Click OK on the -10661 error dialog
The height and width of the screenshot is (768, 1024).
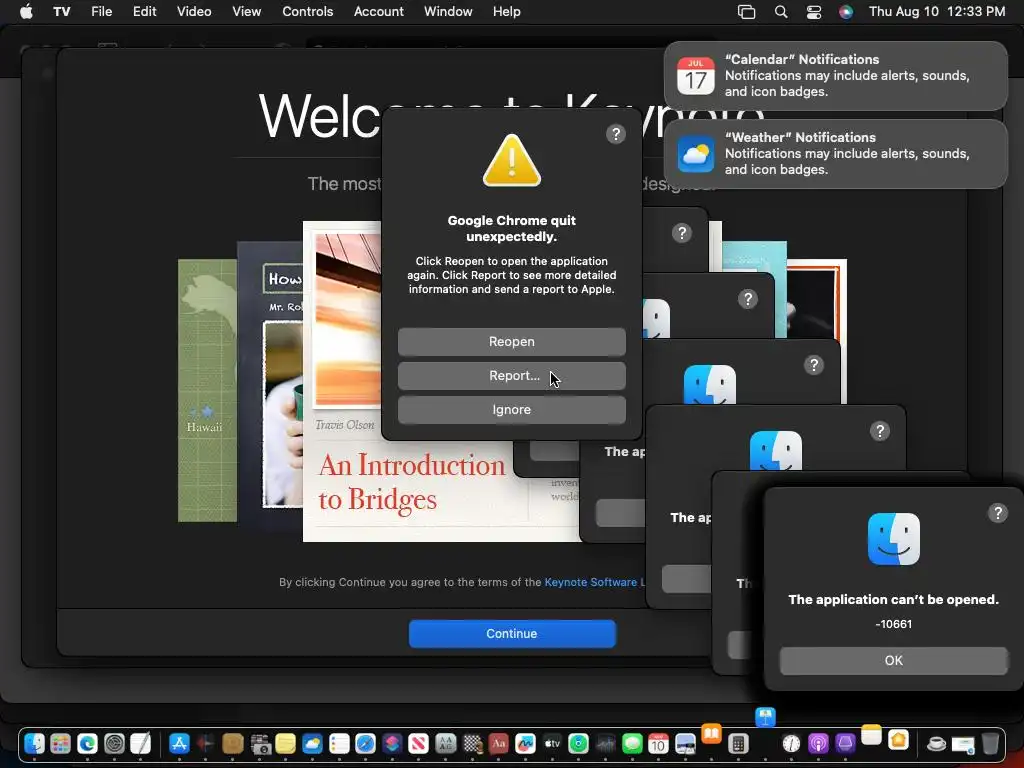[x=893, y=660]
